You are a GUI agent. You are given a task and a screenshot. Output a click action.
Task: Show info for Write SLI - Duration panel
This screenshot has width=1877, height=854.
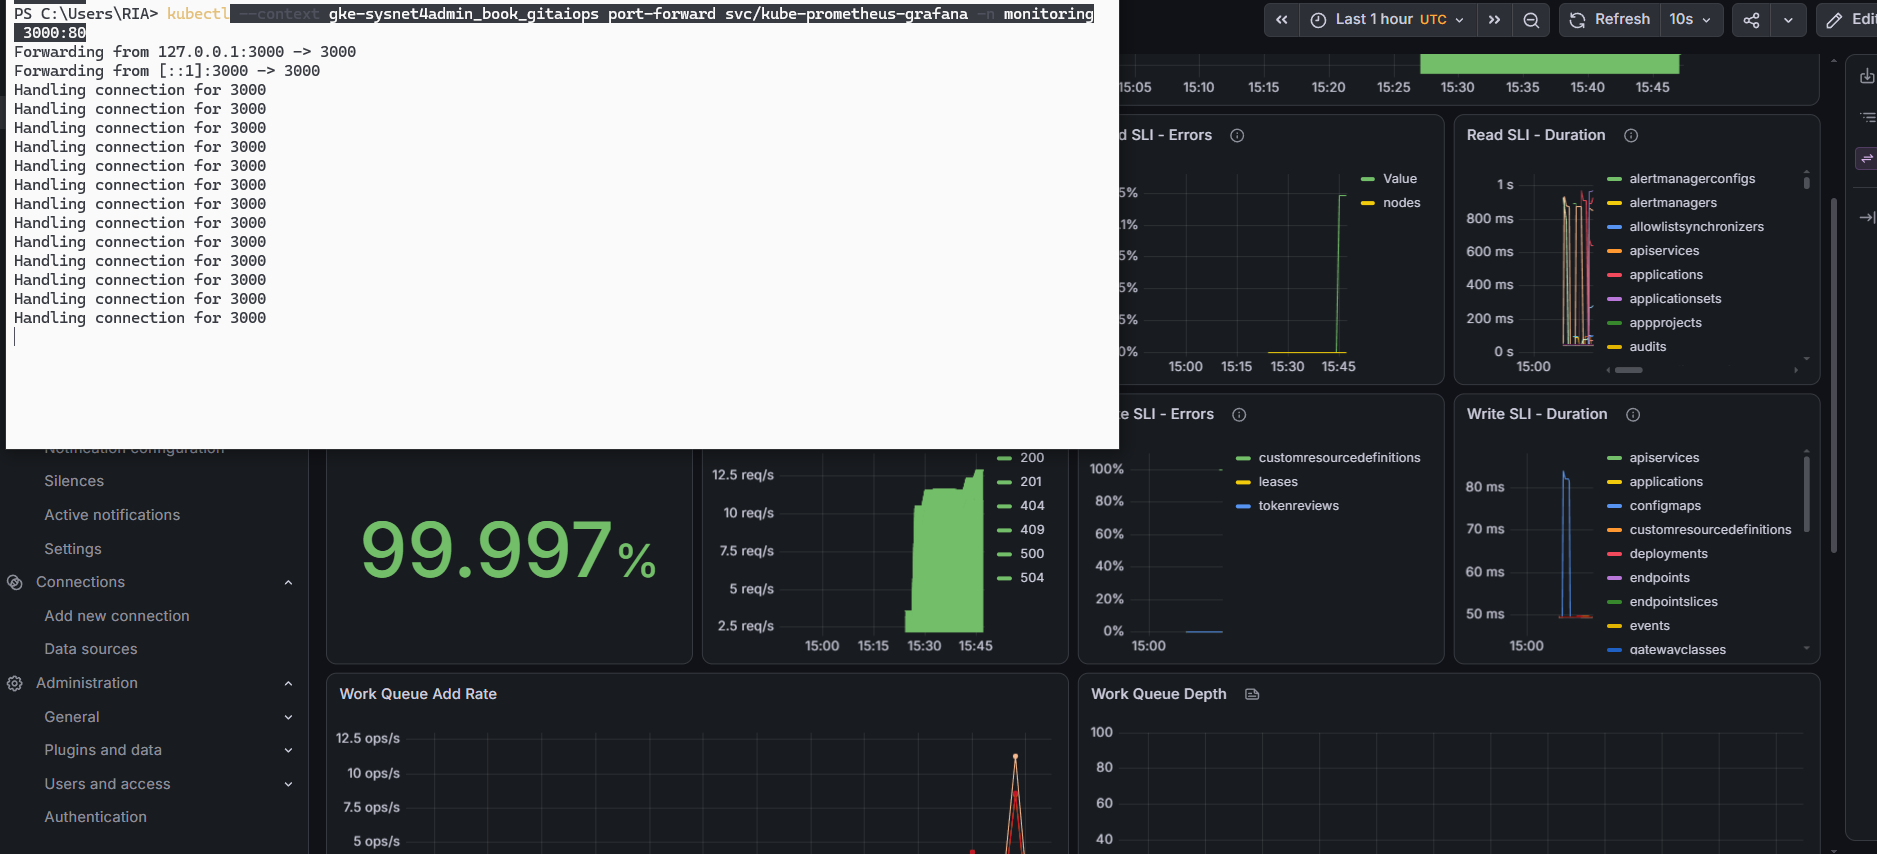(x=1633, y=414)
